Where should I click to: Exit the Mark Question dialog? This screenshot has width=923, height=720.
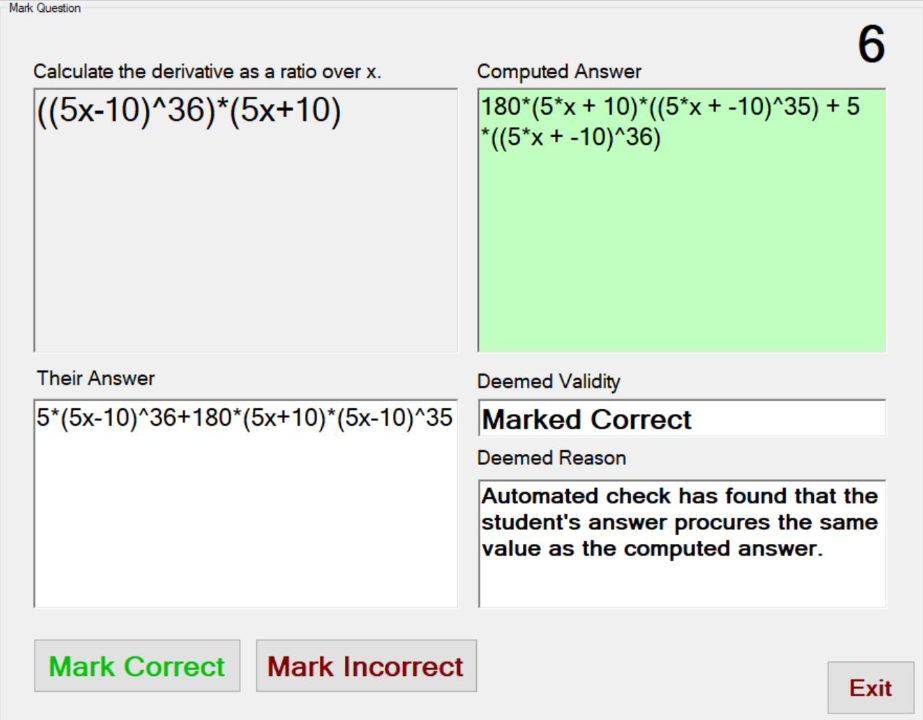click(871, 688)
